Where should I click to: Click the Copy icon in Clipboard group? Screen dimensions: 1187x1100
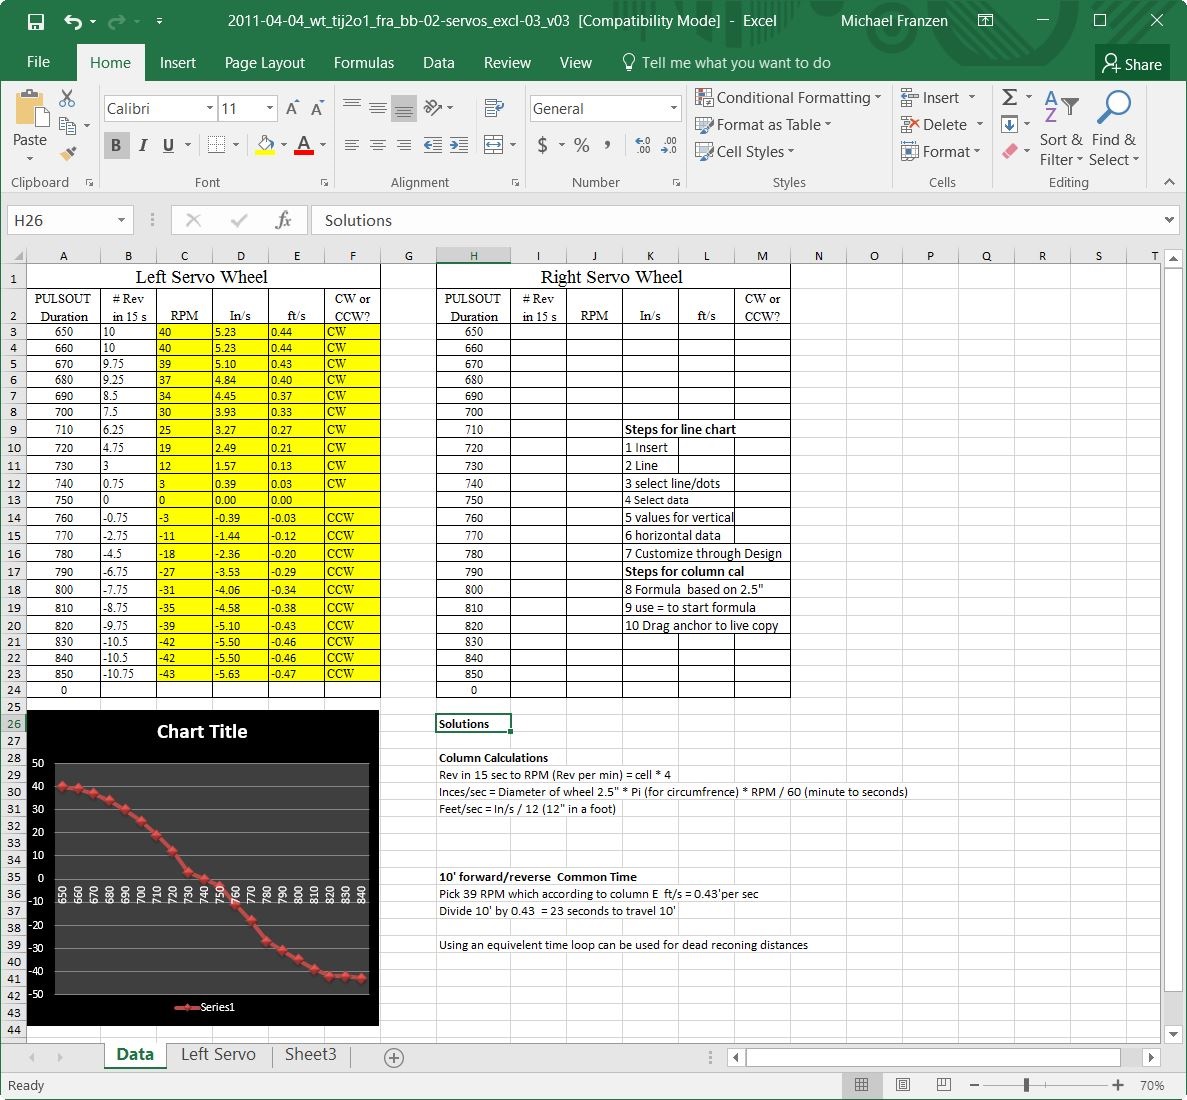point(67,126)
